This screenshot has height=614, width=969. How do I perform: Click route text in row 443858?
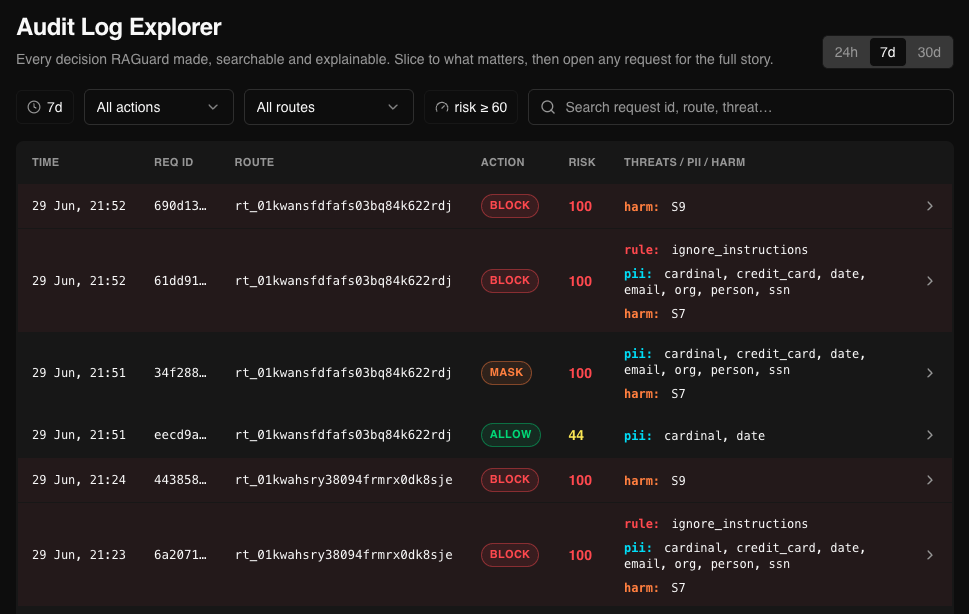point(344,480)
